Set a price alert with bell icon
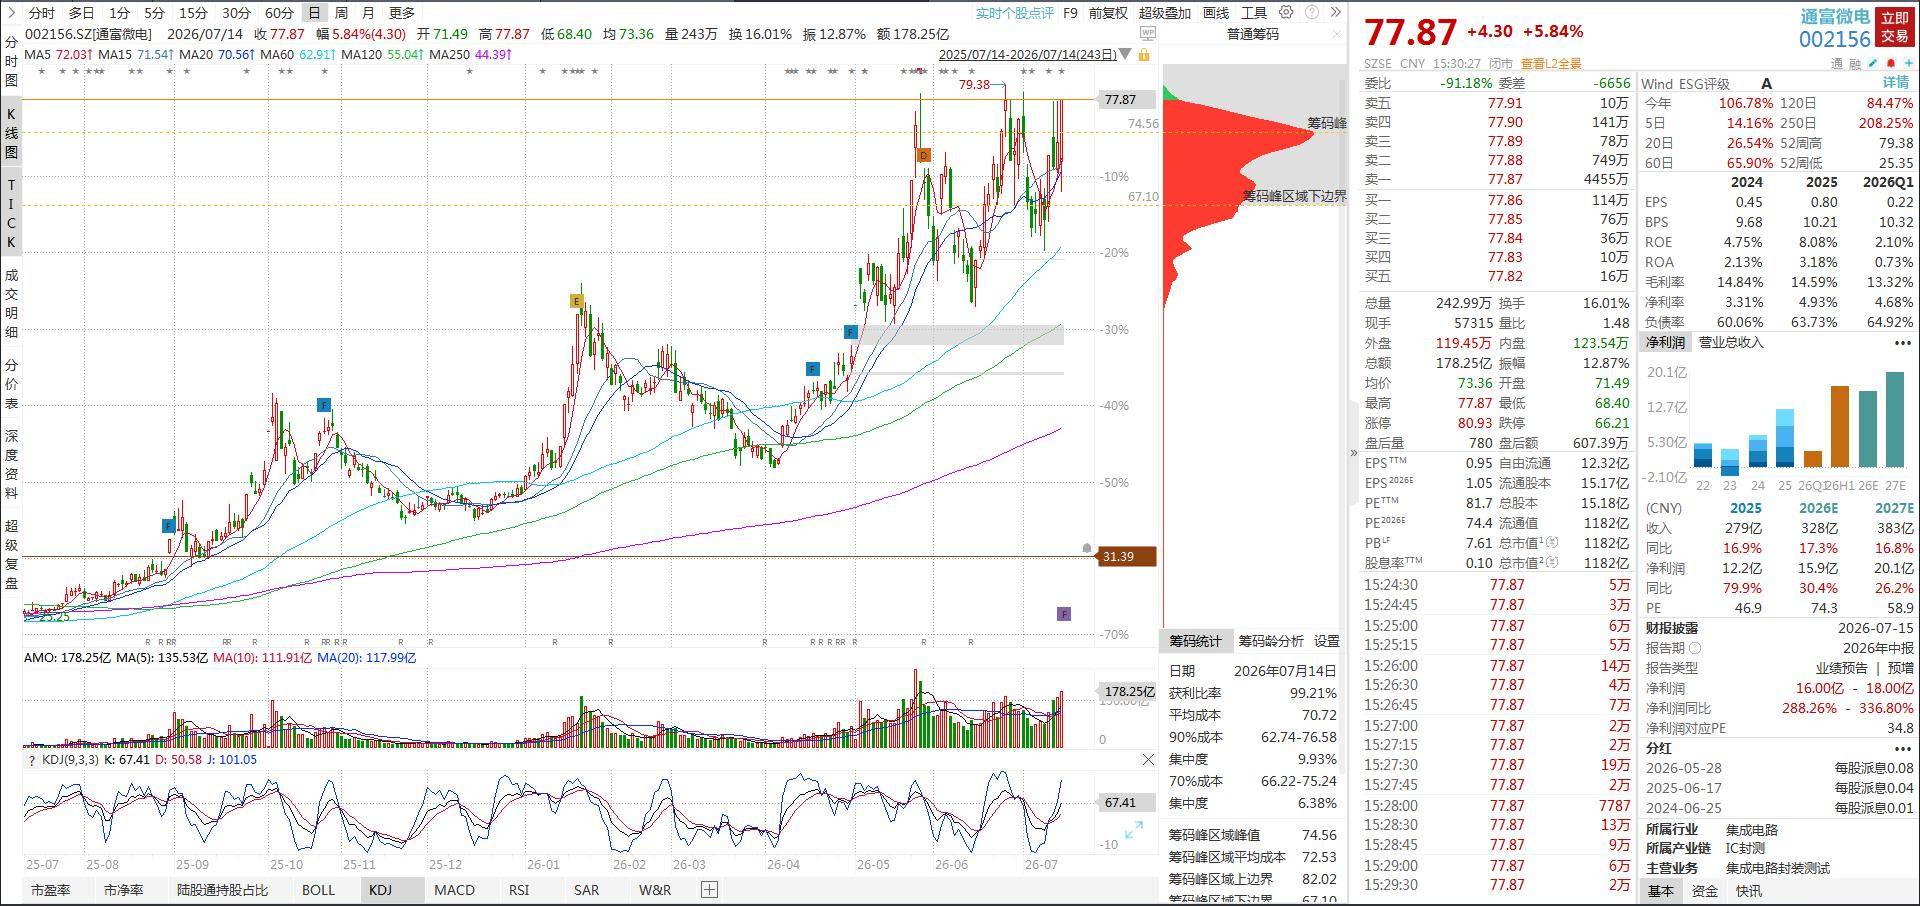 click(x=1891, y=63)
